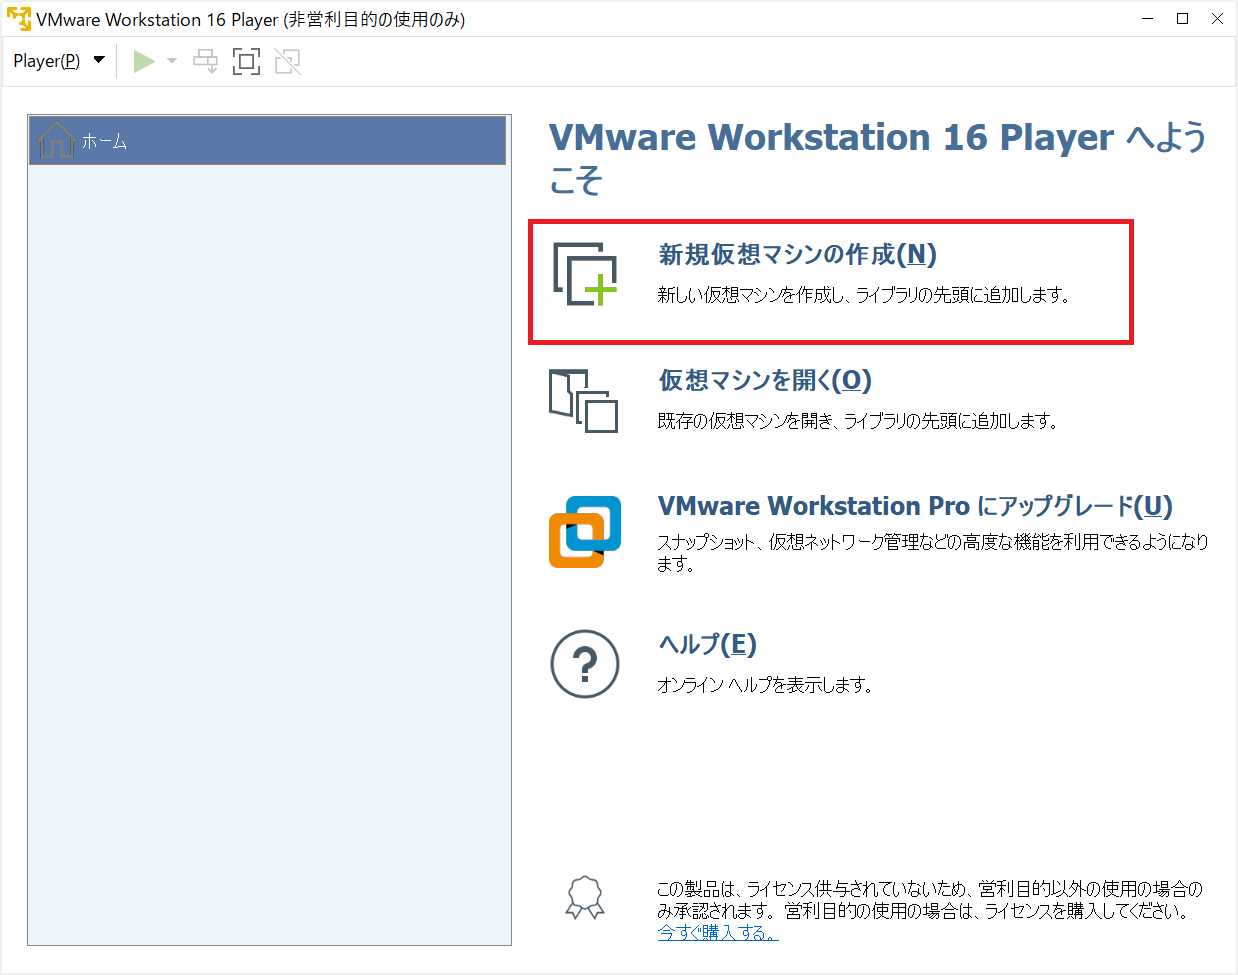1238x975 pixels.
Task: Maximize the VMware Player window
Action: [x=1182, y=19]
